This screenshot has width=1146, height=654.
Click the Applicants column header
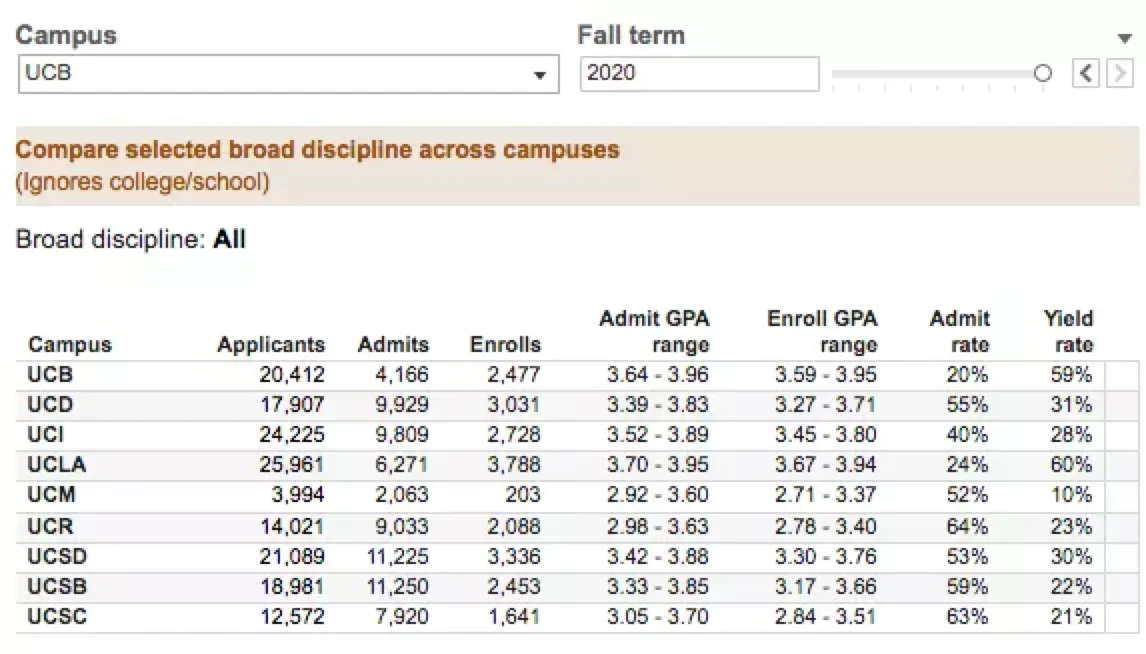coord(271,345)
